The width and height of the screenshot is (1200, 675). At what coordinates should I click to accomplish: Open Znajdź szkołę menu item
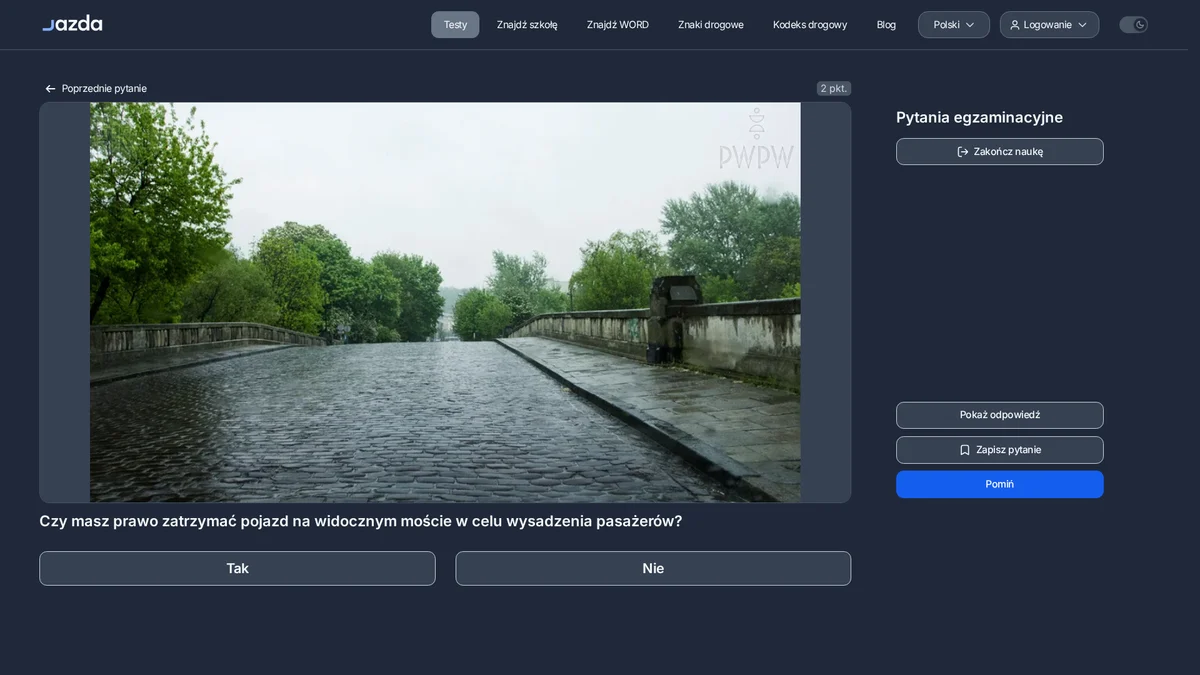527,25
